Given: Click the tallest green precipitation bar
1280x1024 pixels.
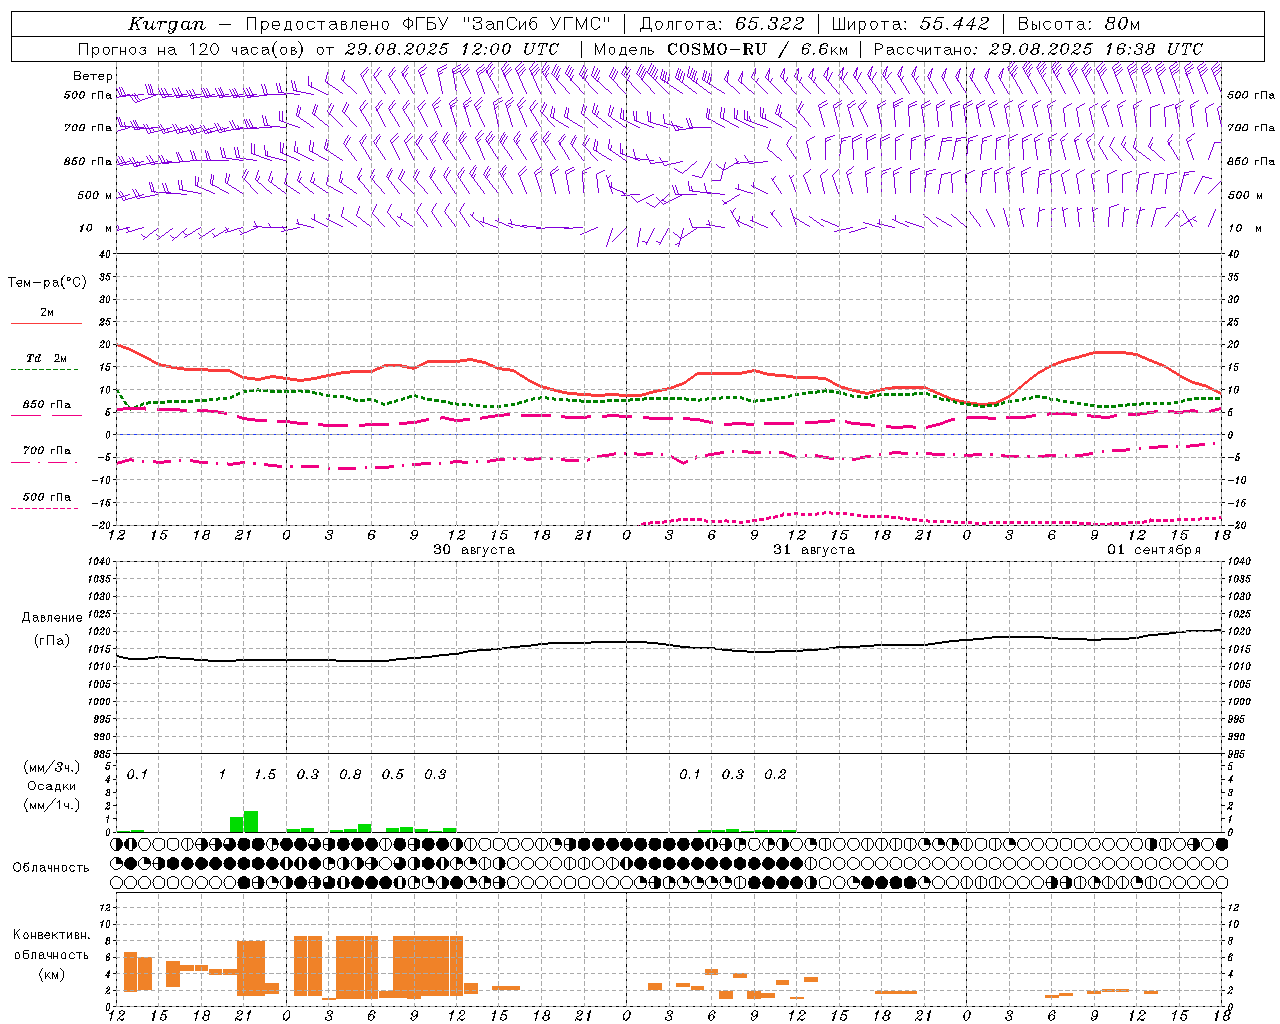Looking at the screenshot, I should click(x=251, y=821).
